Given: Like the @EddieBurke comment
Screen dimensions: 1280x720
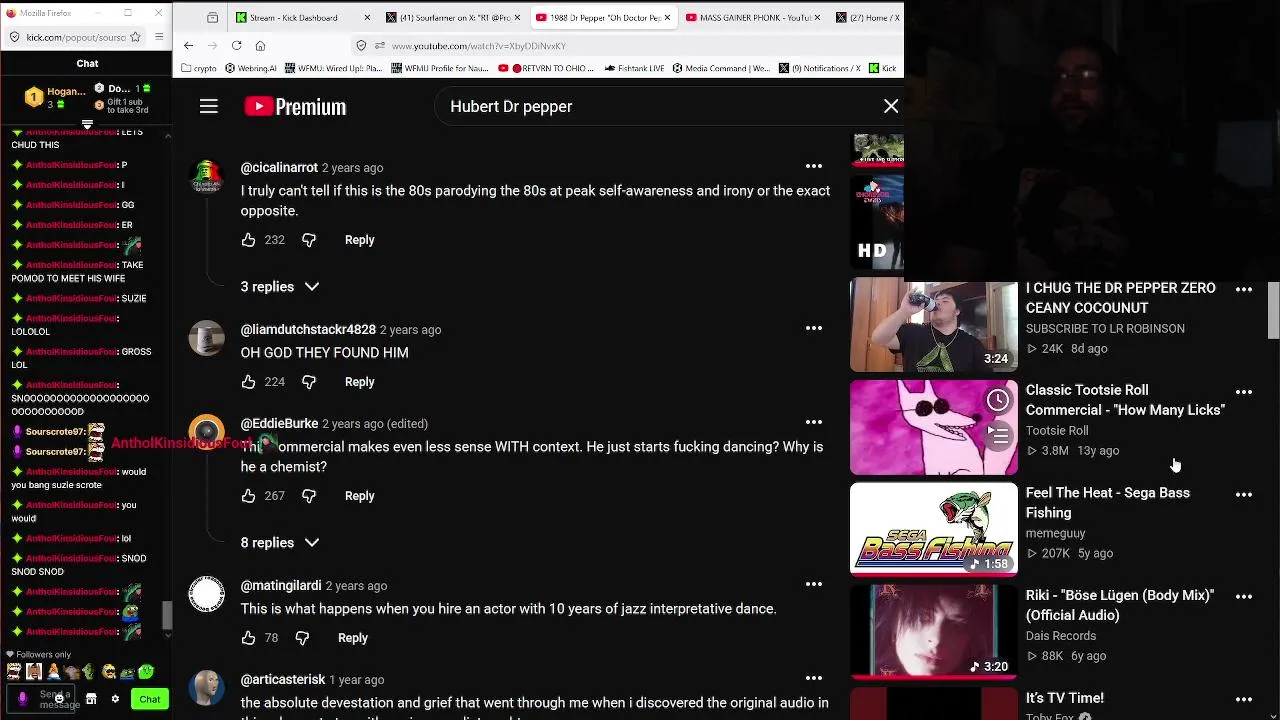Looking at the screenshot, I should click(x=248, y=496).
